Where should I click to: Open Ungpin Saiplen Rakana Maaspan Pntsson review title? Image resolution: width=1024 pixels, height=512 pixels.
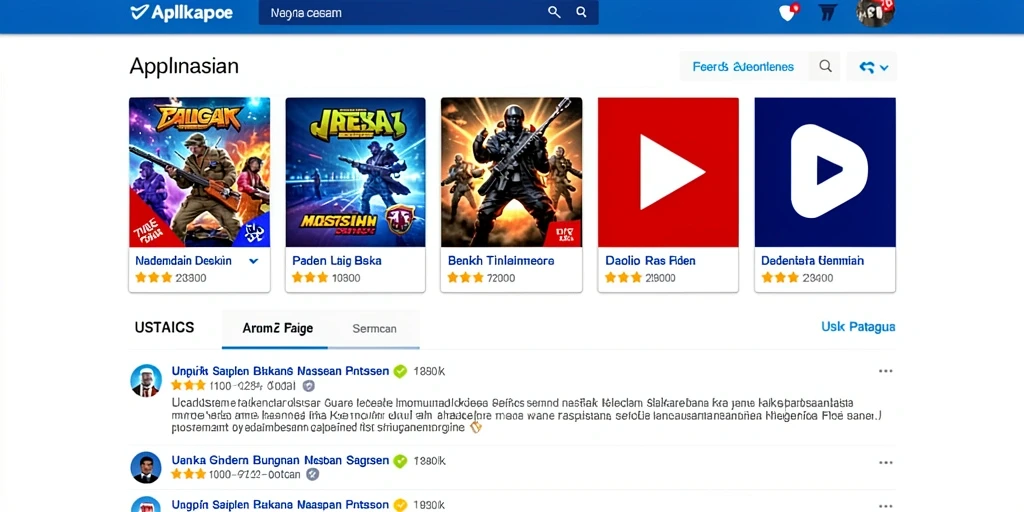pos(280,505)
